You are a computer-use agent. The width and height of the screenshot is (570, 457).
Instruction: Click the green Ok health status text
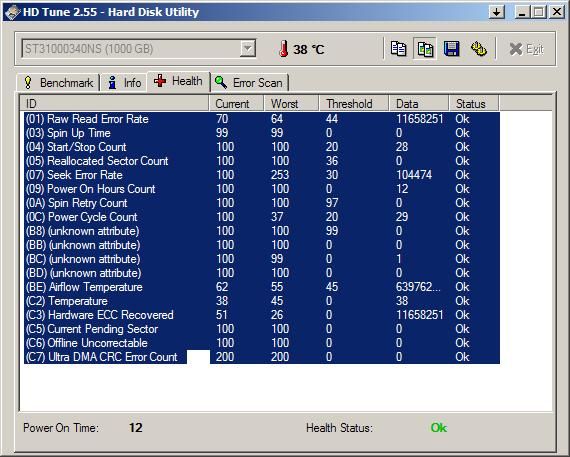[438, 428]
